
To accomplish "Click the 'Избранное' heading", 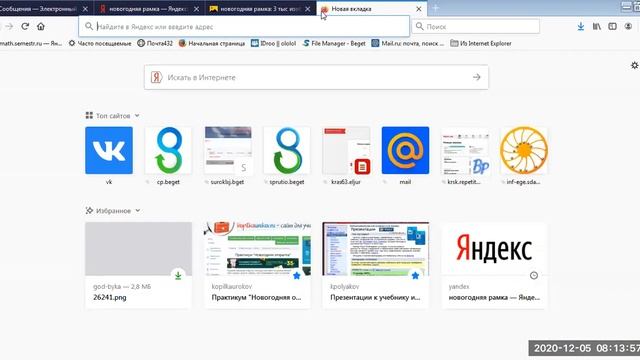I will coord(113,211).
